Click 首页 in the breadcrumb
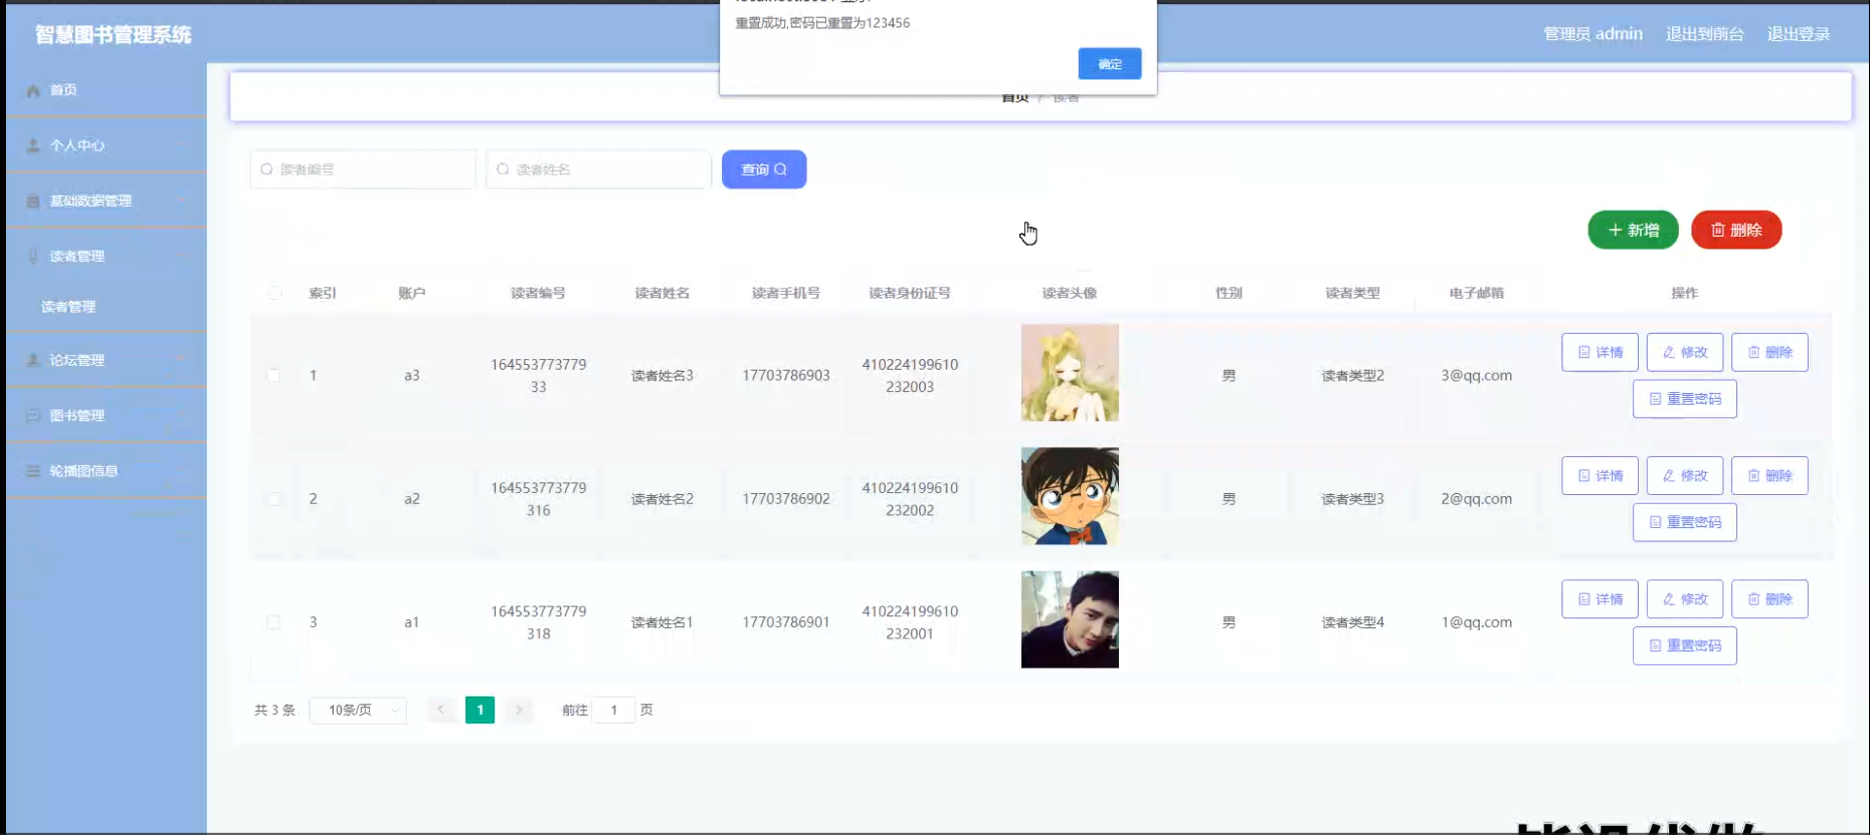The image size is (1870, 835). pyautogui.click(x=1015, y=97)
